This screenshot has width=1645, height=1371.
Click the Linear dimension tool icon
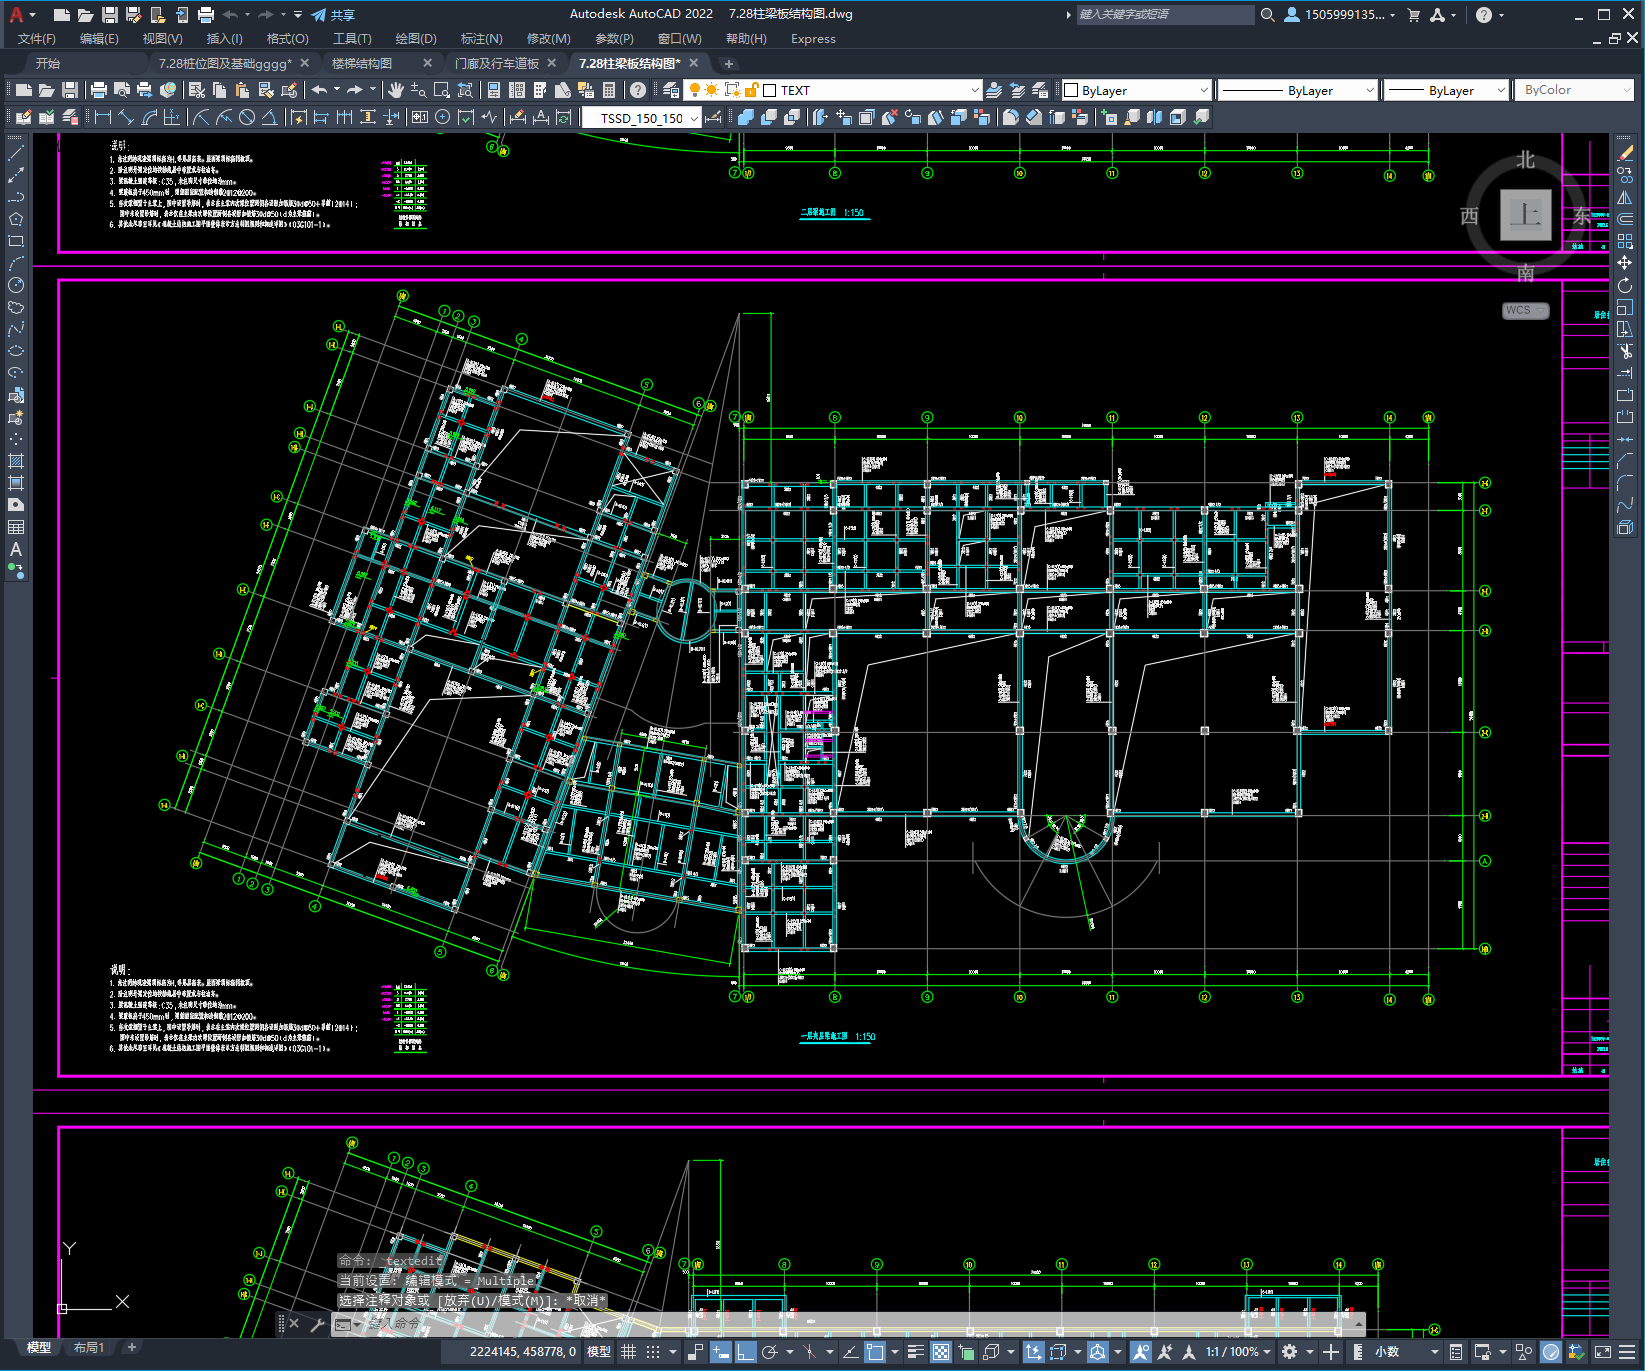pyautogui.click(x=102, y=117)
